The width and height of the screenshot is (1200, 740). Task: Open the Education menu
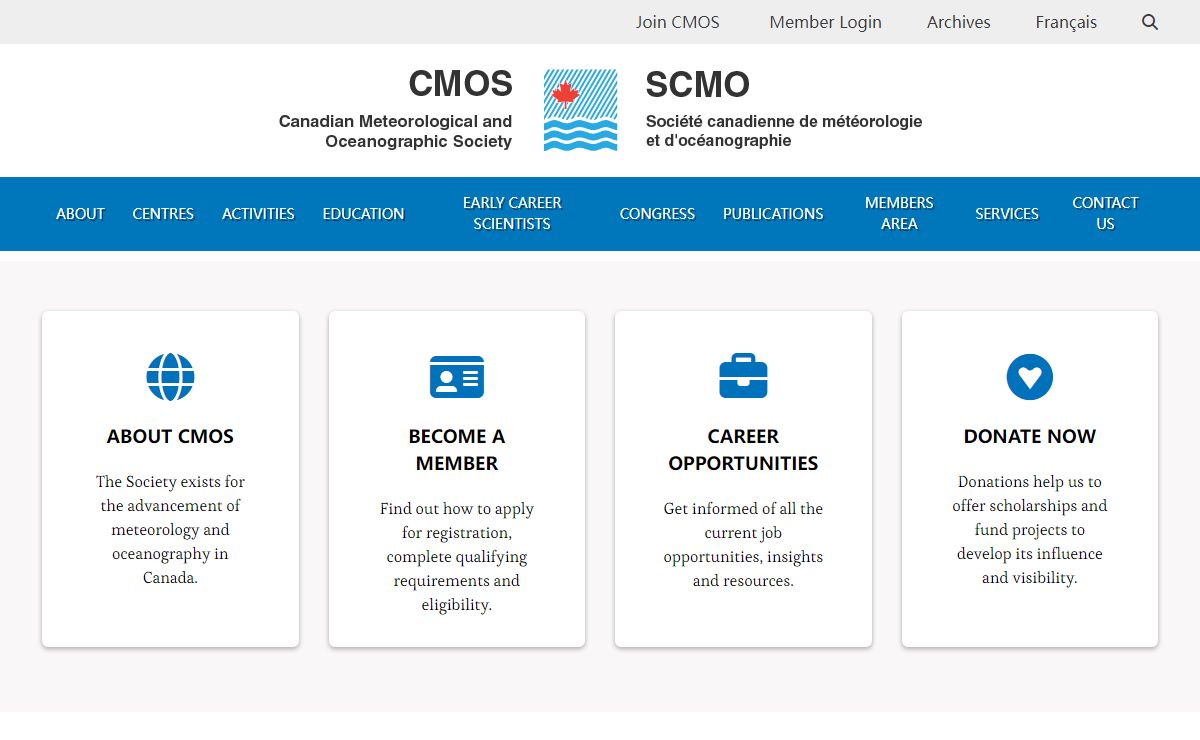(363, 214)
